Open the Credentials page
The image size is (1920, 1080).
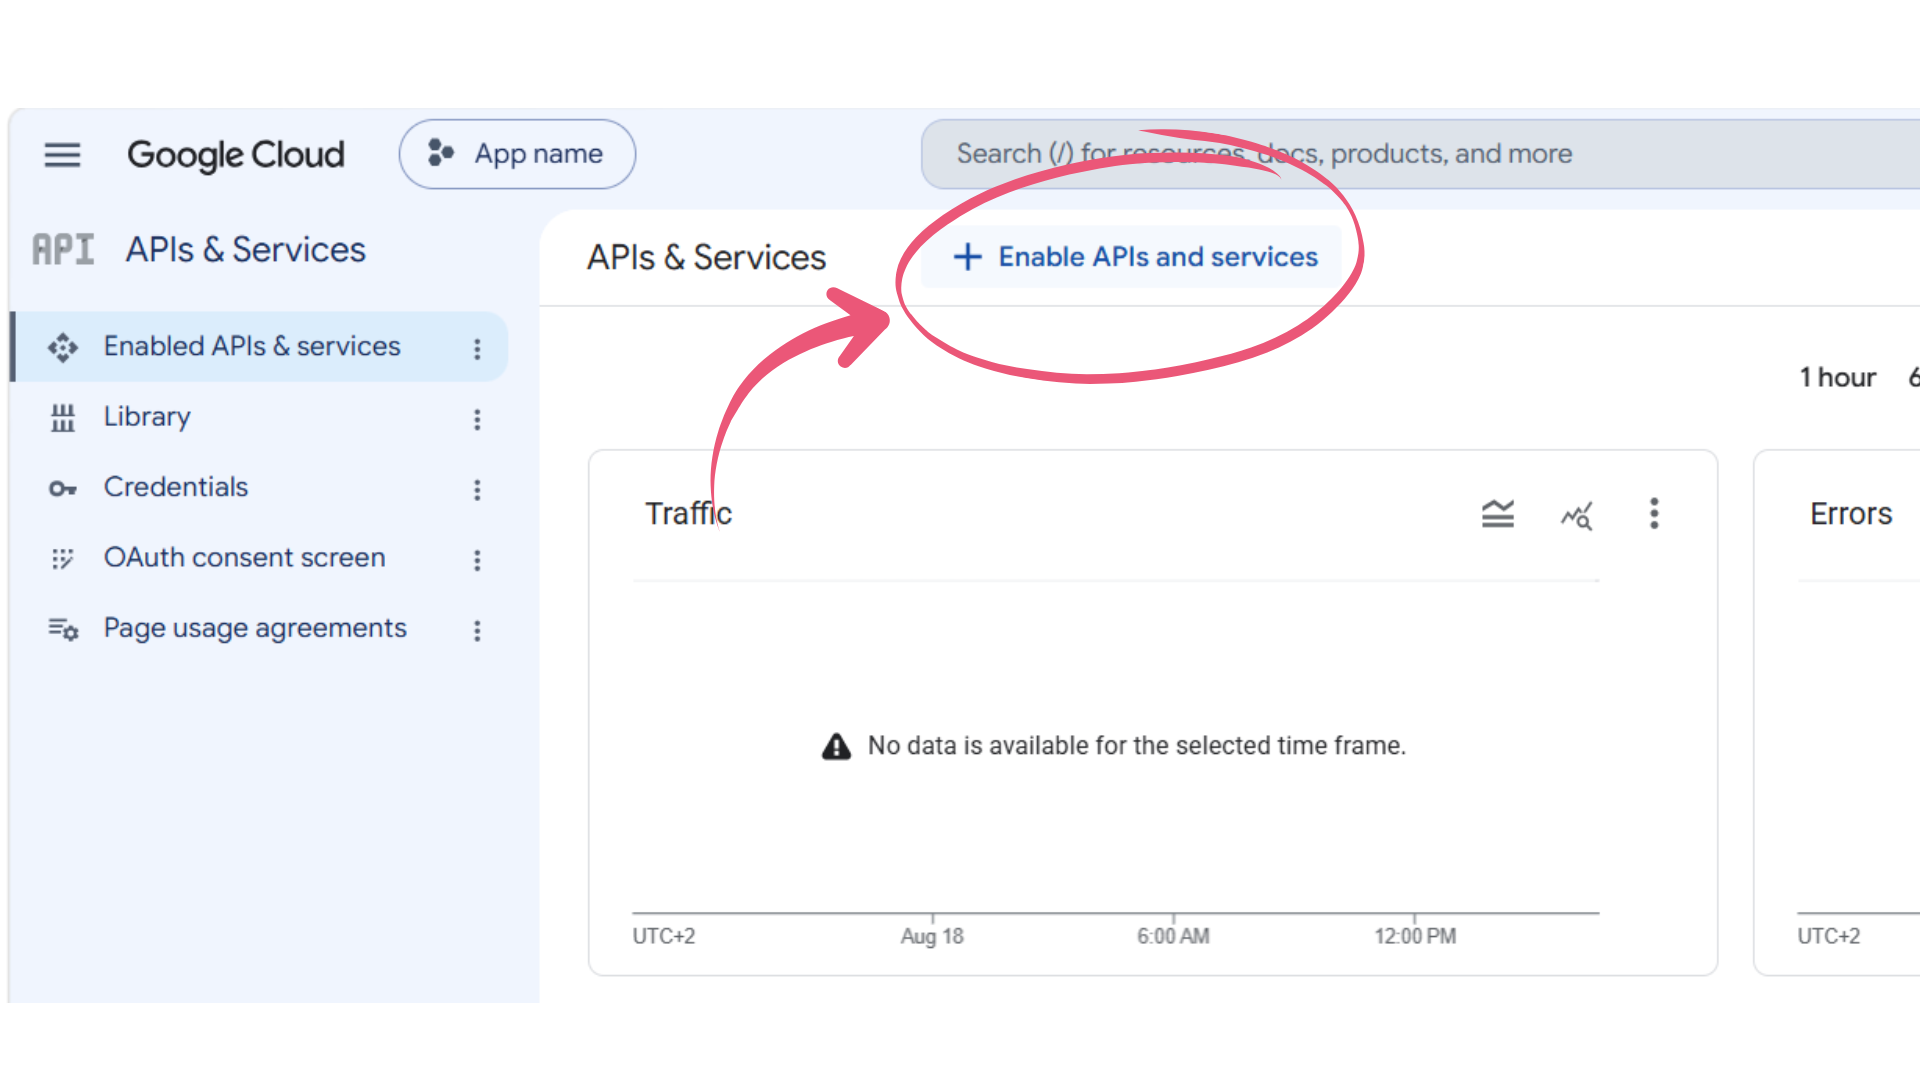(x=176, y=487)
